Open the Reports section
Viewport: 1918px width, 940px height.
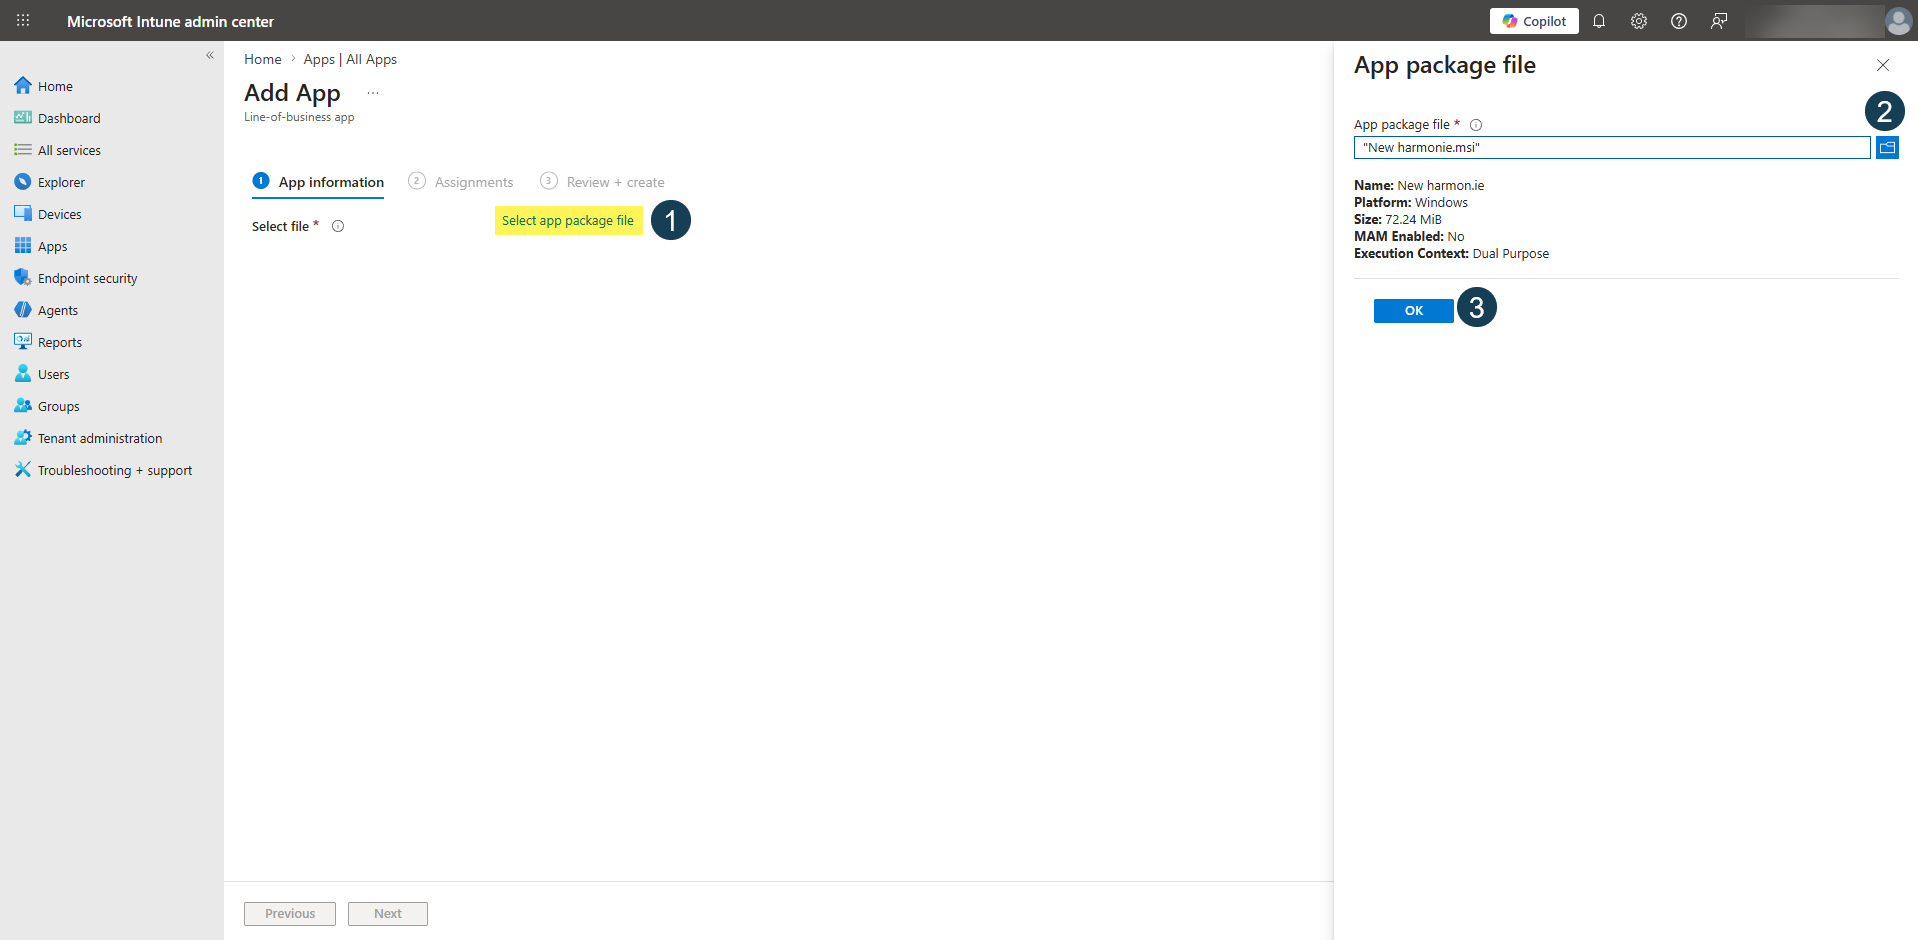tap(58, 341)
